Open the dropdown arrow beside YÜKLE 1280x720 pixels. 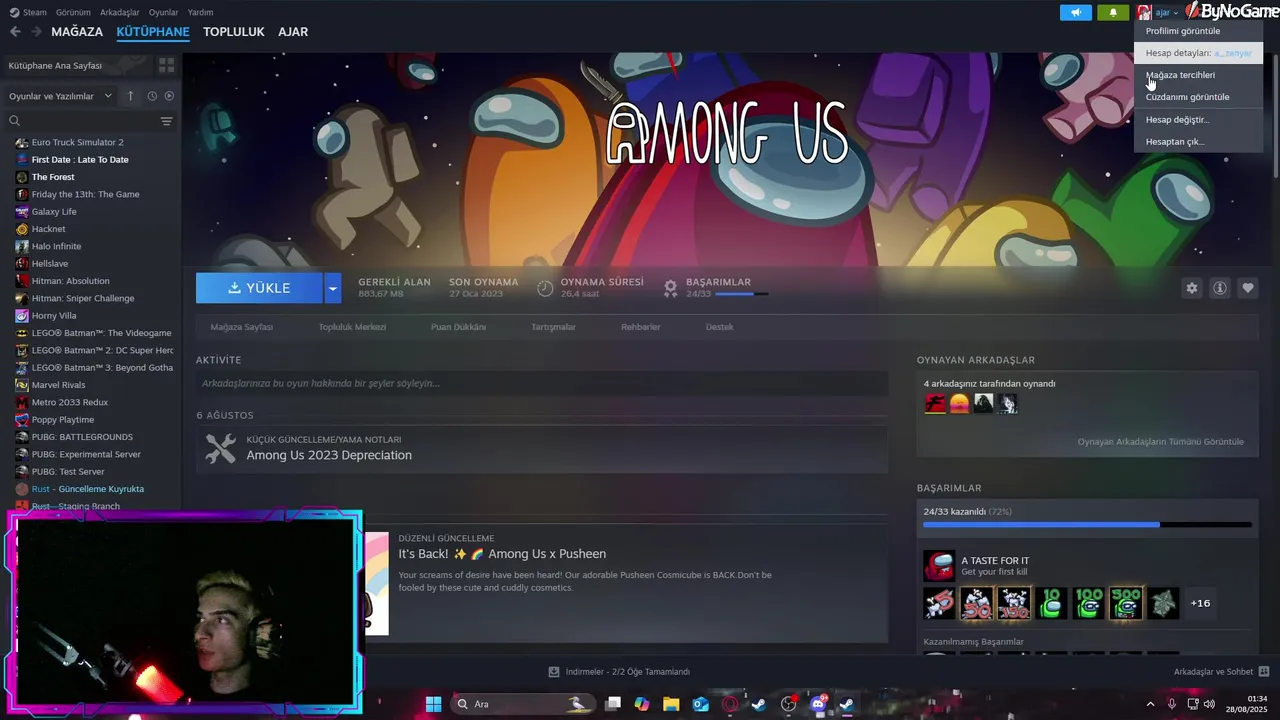(333, 288)
